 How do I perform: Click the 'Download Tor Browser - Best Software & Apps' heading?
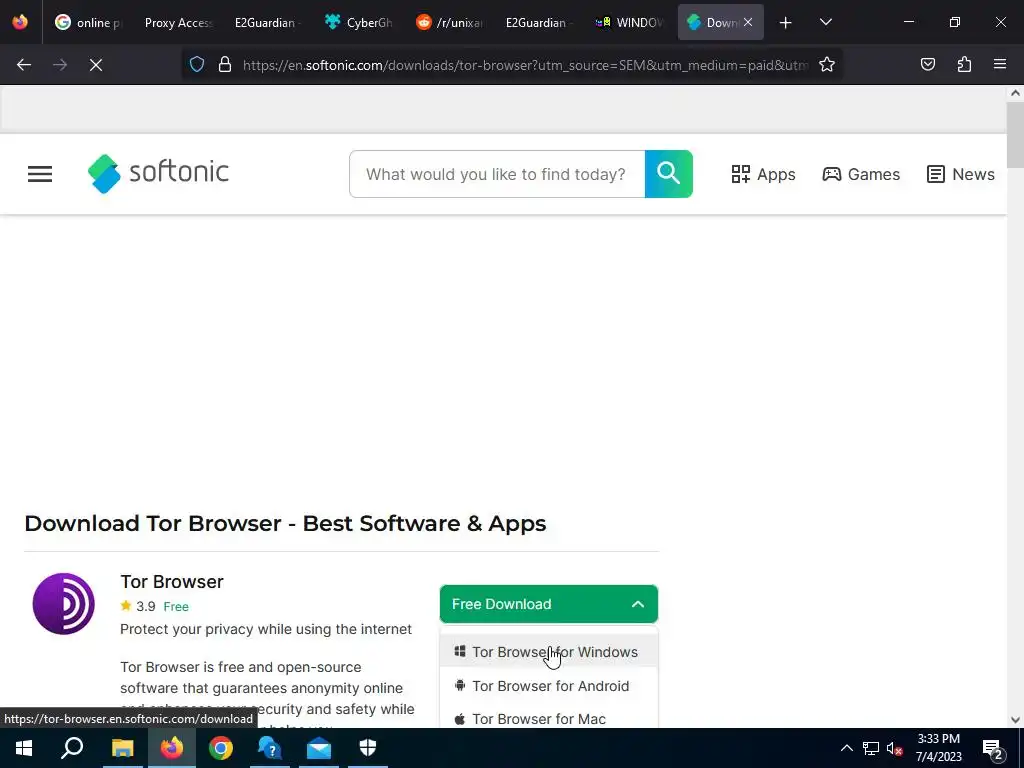[x=285, y=523]
